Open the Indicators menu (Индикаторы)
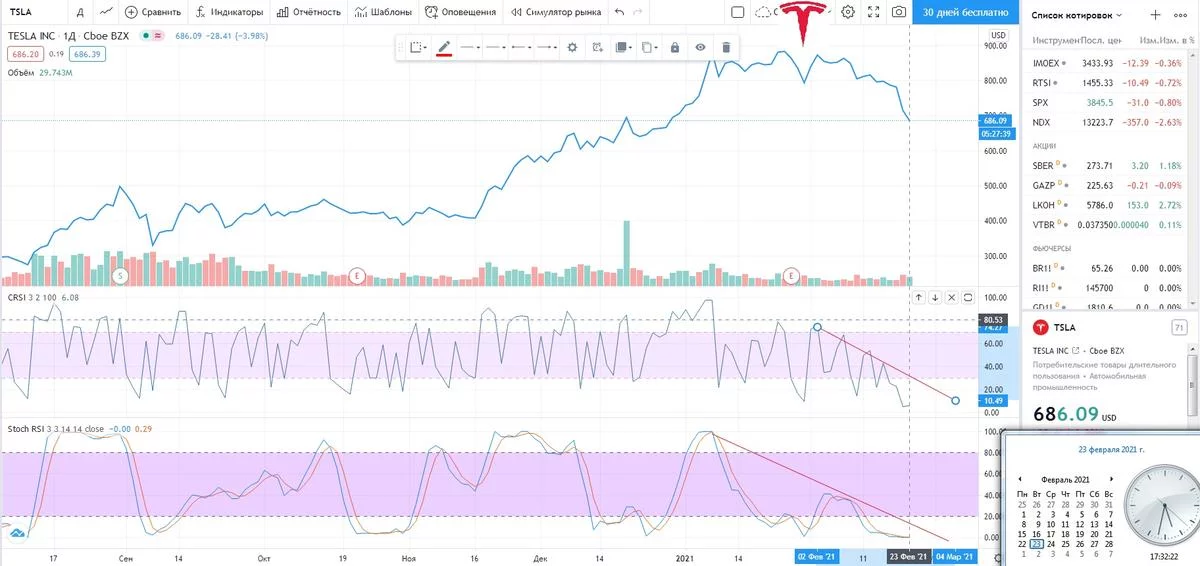The image size is (1200, 566). pyautogui.click(x=229, y=12)
